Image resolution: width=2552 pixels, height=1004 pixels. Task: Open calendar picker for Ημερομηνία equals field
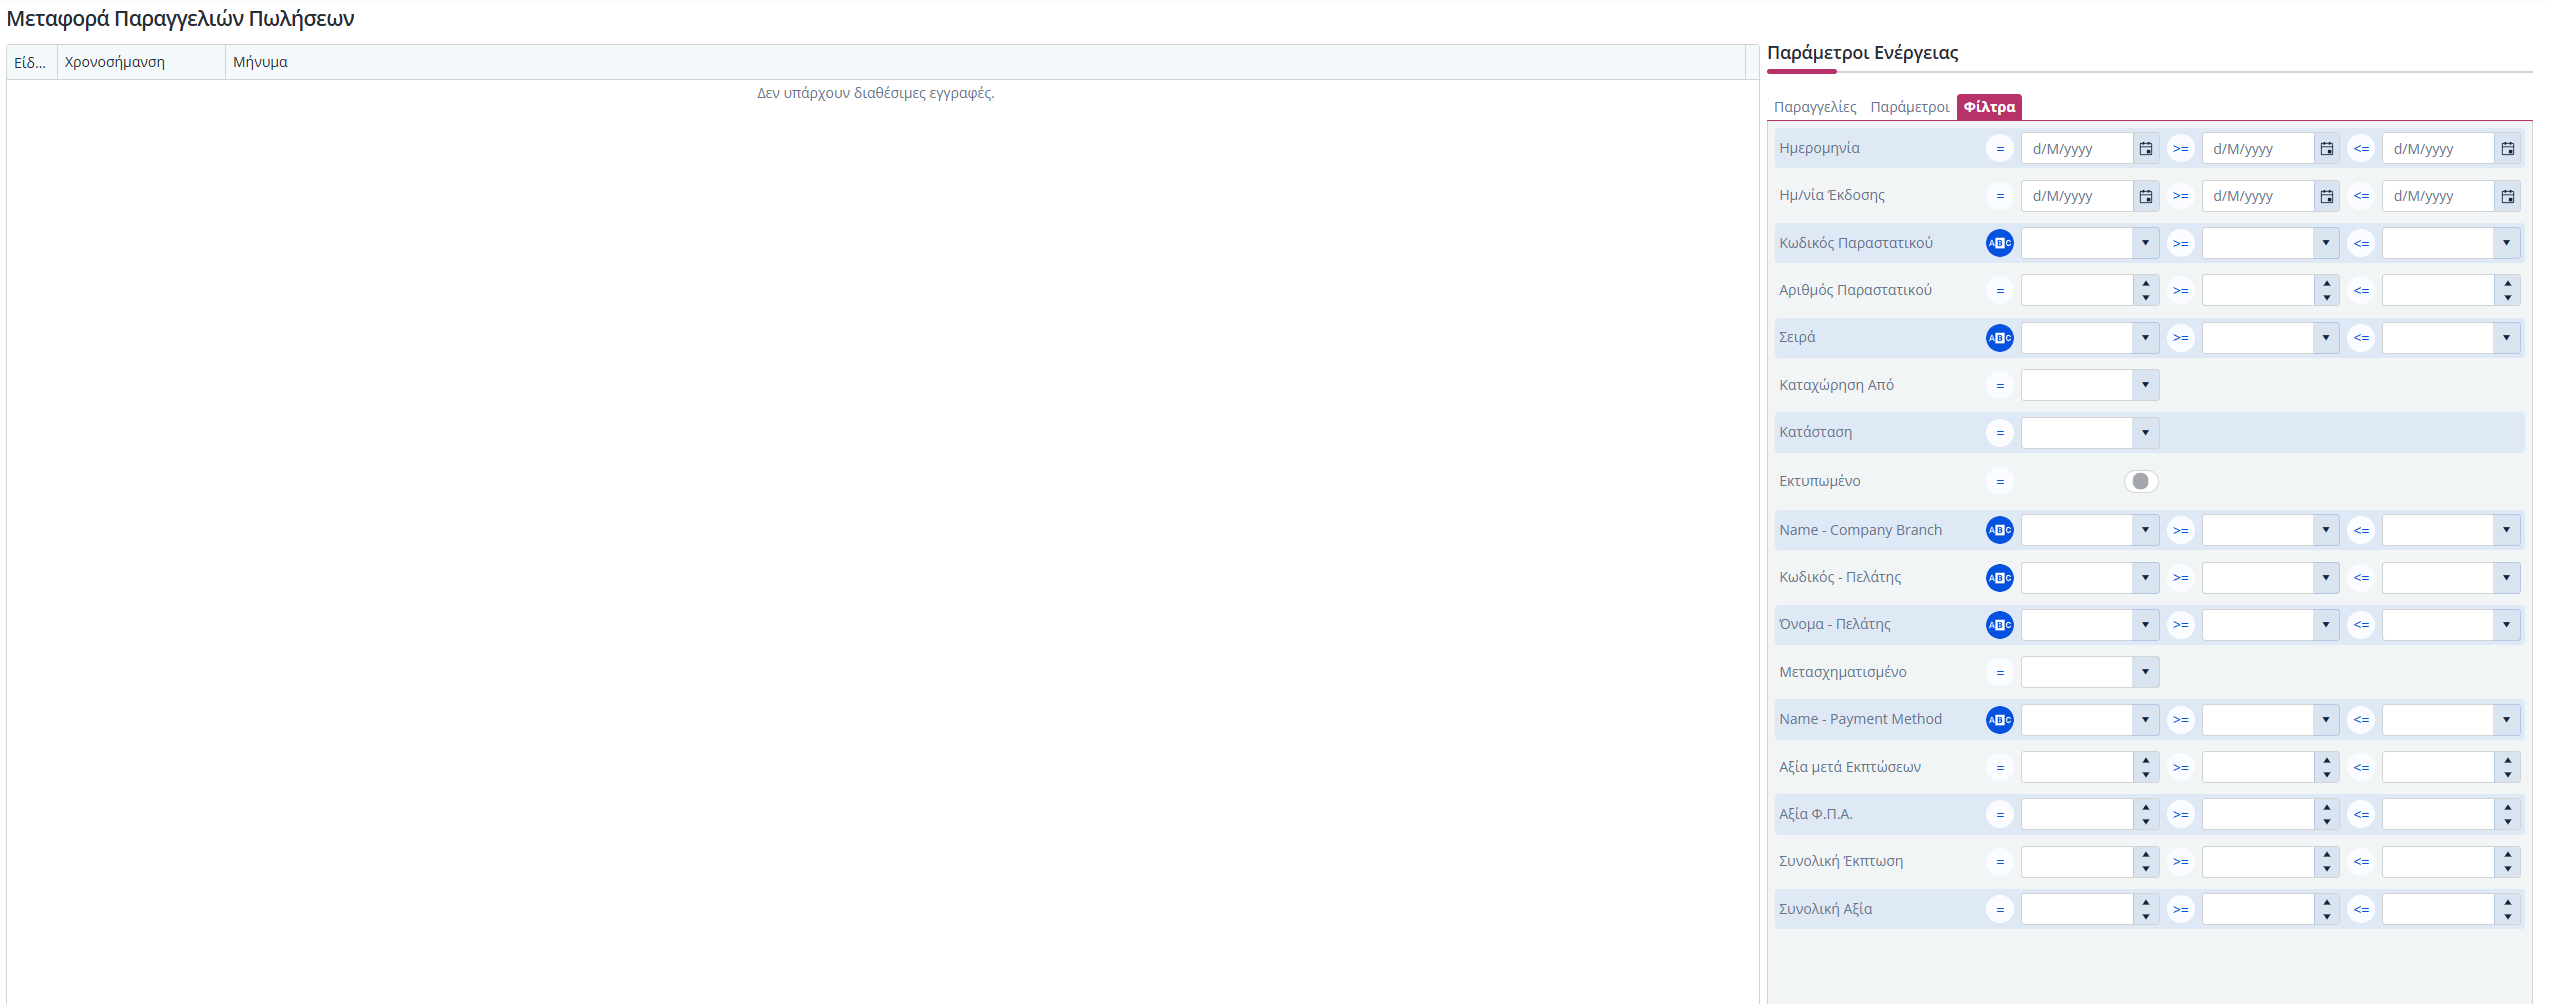tap(2145, 149)
